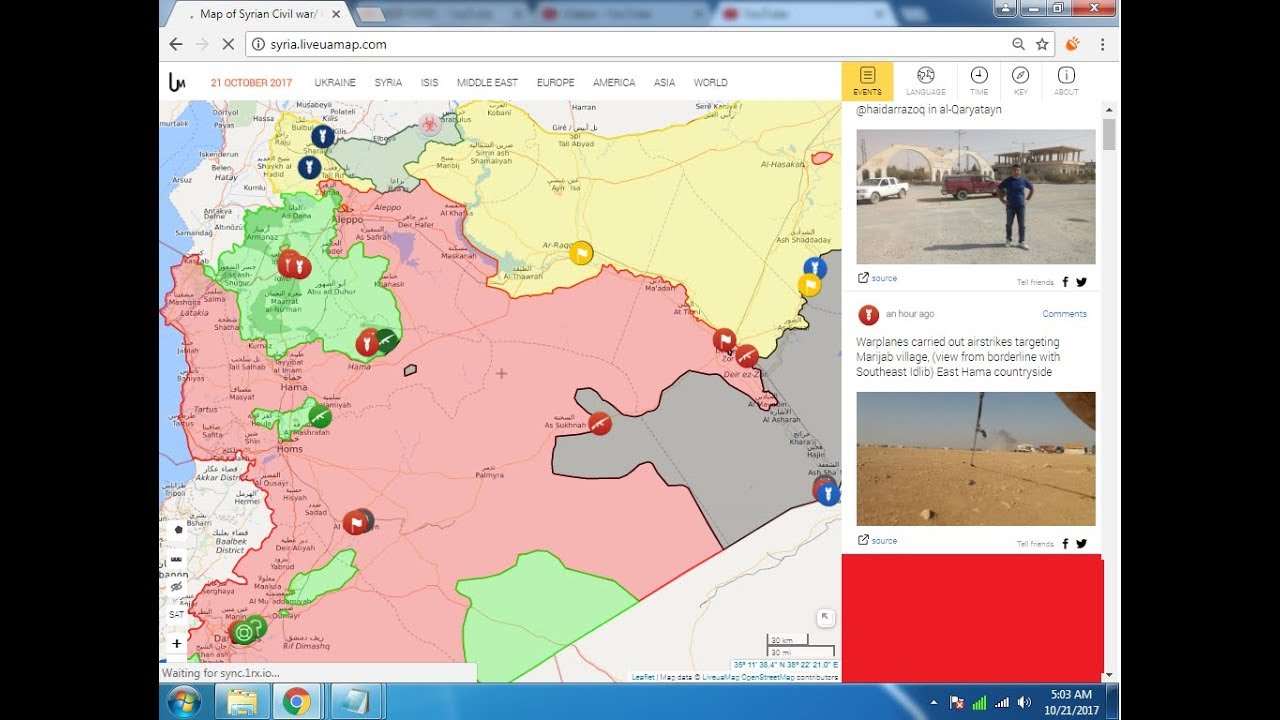This screenshot has height=720, width=1280.
Task: Select Syria in top navigation
Action: point(388,83)
